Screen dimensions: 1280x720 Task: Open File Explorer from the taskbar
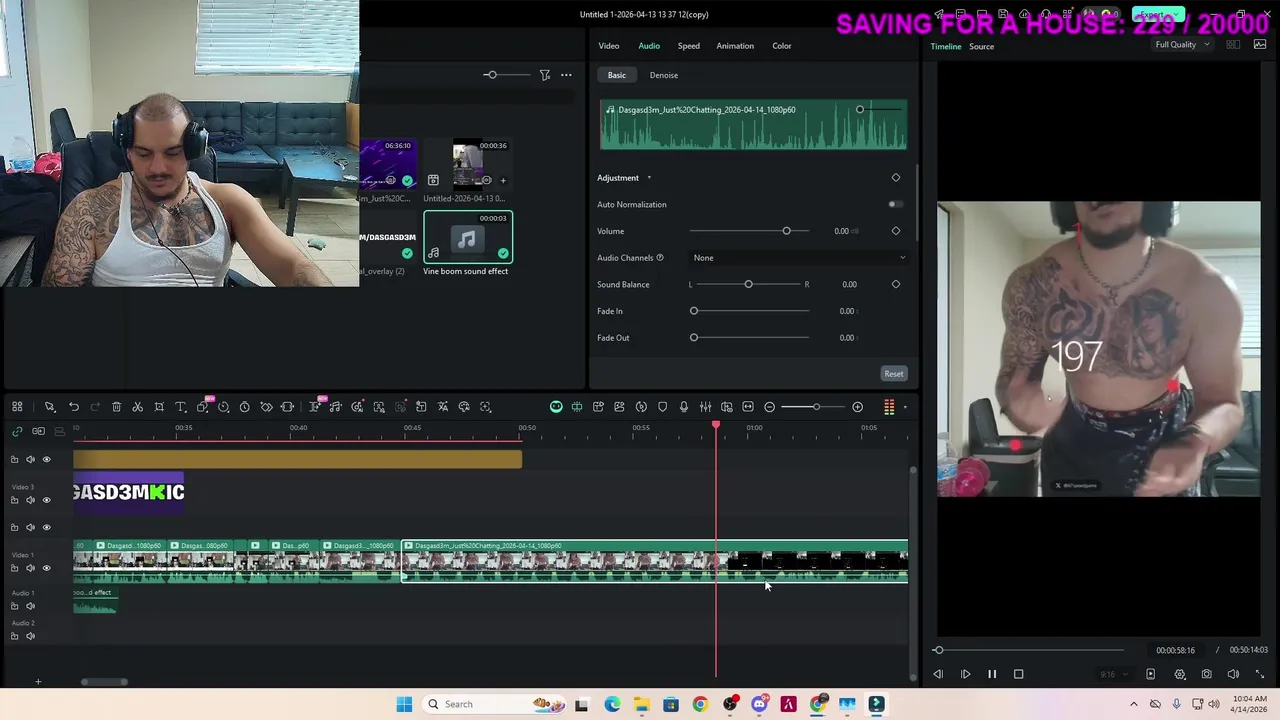tap(641, 704)
